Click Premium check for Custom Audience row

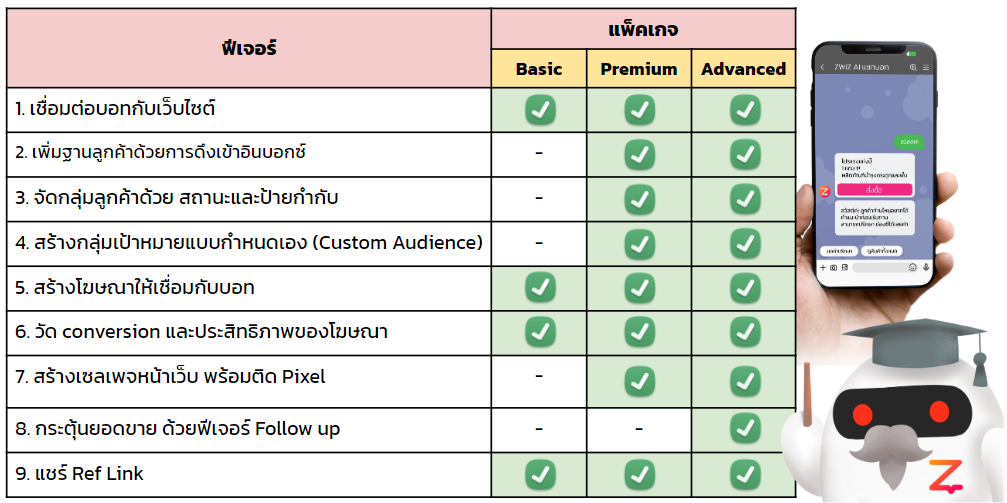[x=639, y=243]
